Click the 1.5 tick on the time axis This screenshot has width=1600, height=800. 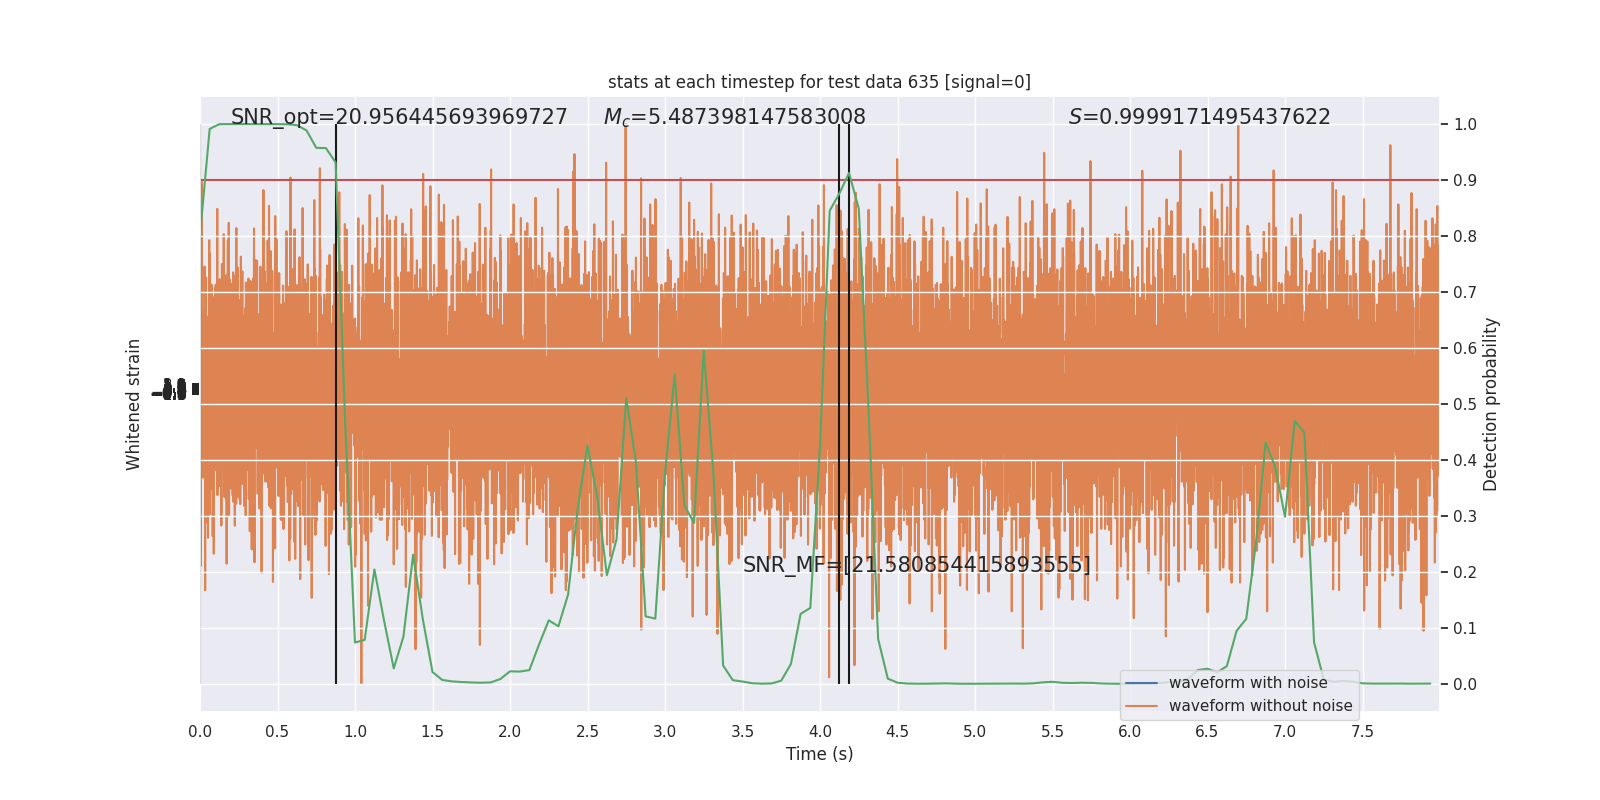tap(432, 732)
